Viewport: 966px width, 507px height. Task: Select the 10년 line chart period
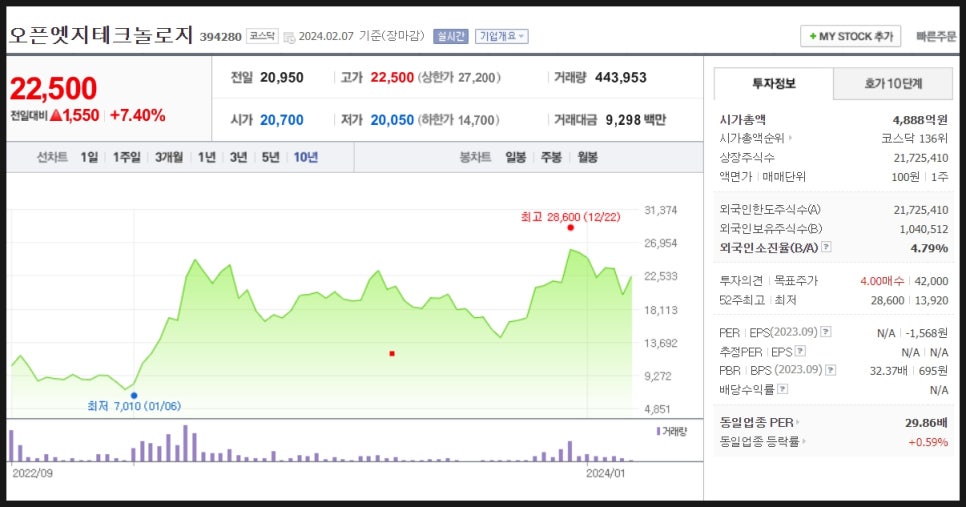[x=306, y=158]
